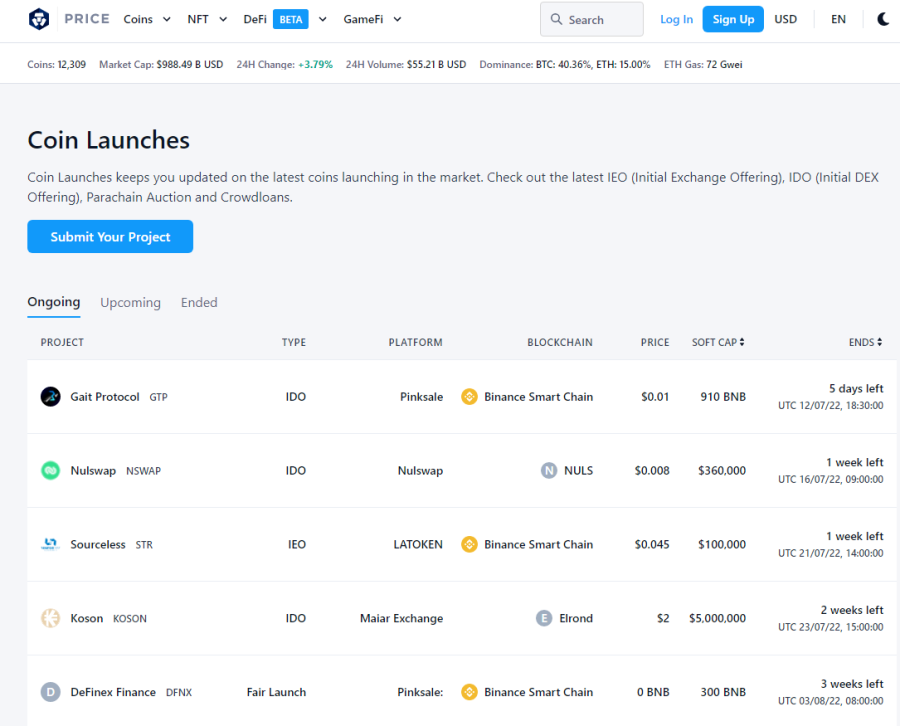Open Sourceless project logo
Screen dimensions: 900x726
coord(51,544)
